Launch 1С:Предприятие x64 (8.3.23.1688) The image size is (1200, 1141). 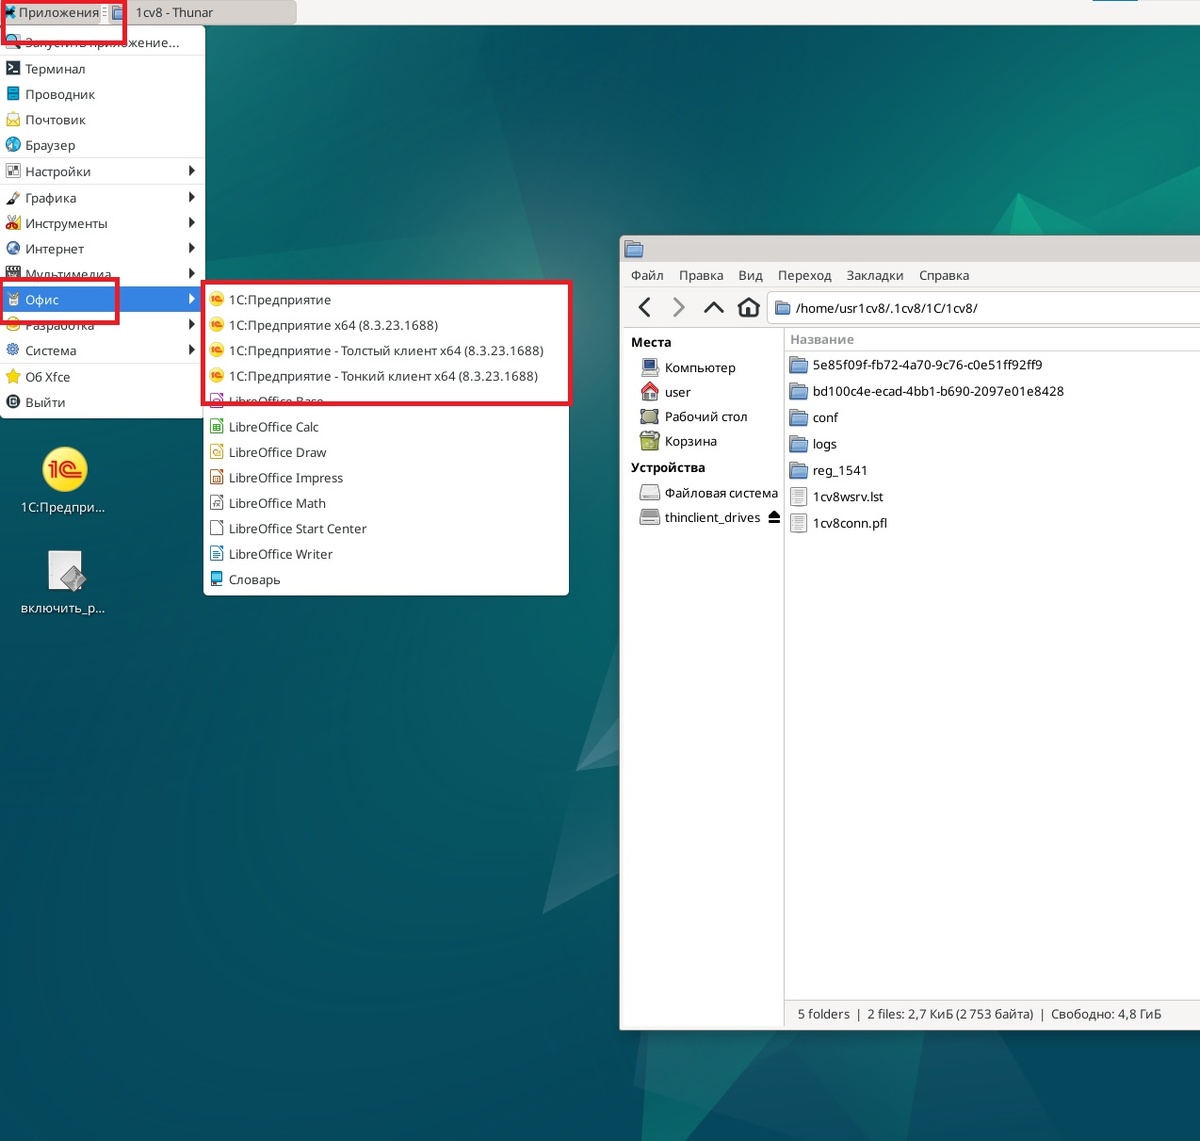pos(386,325)
